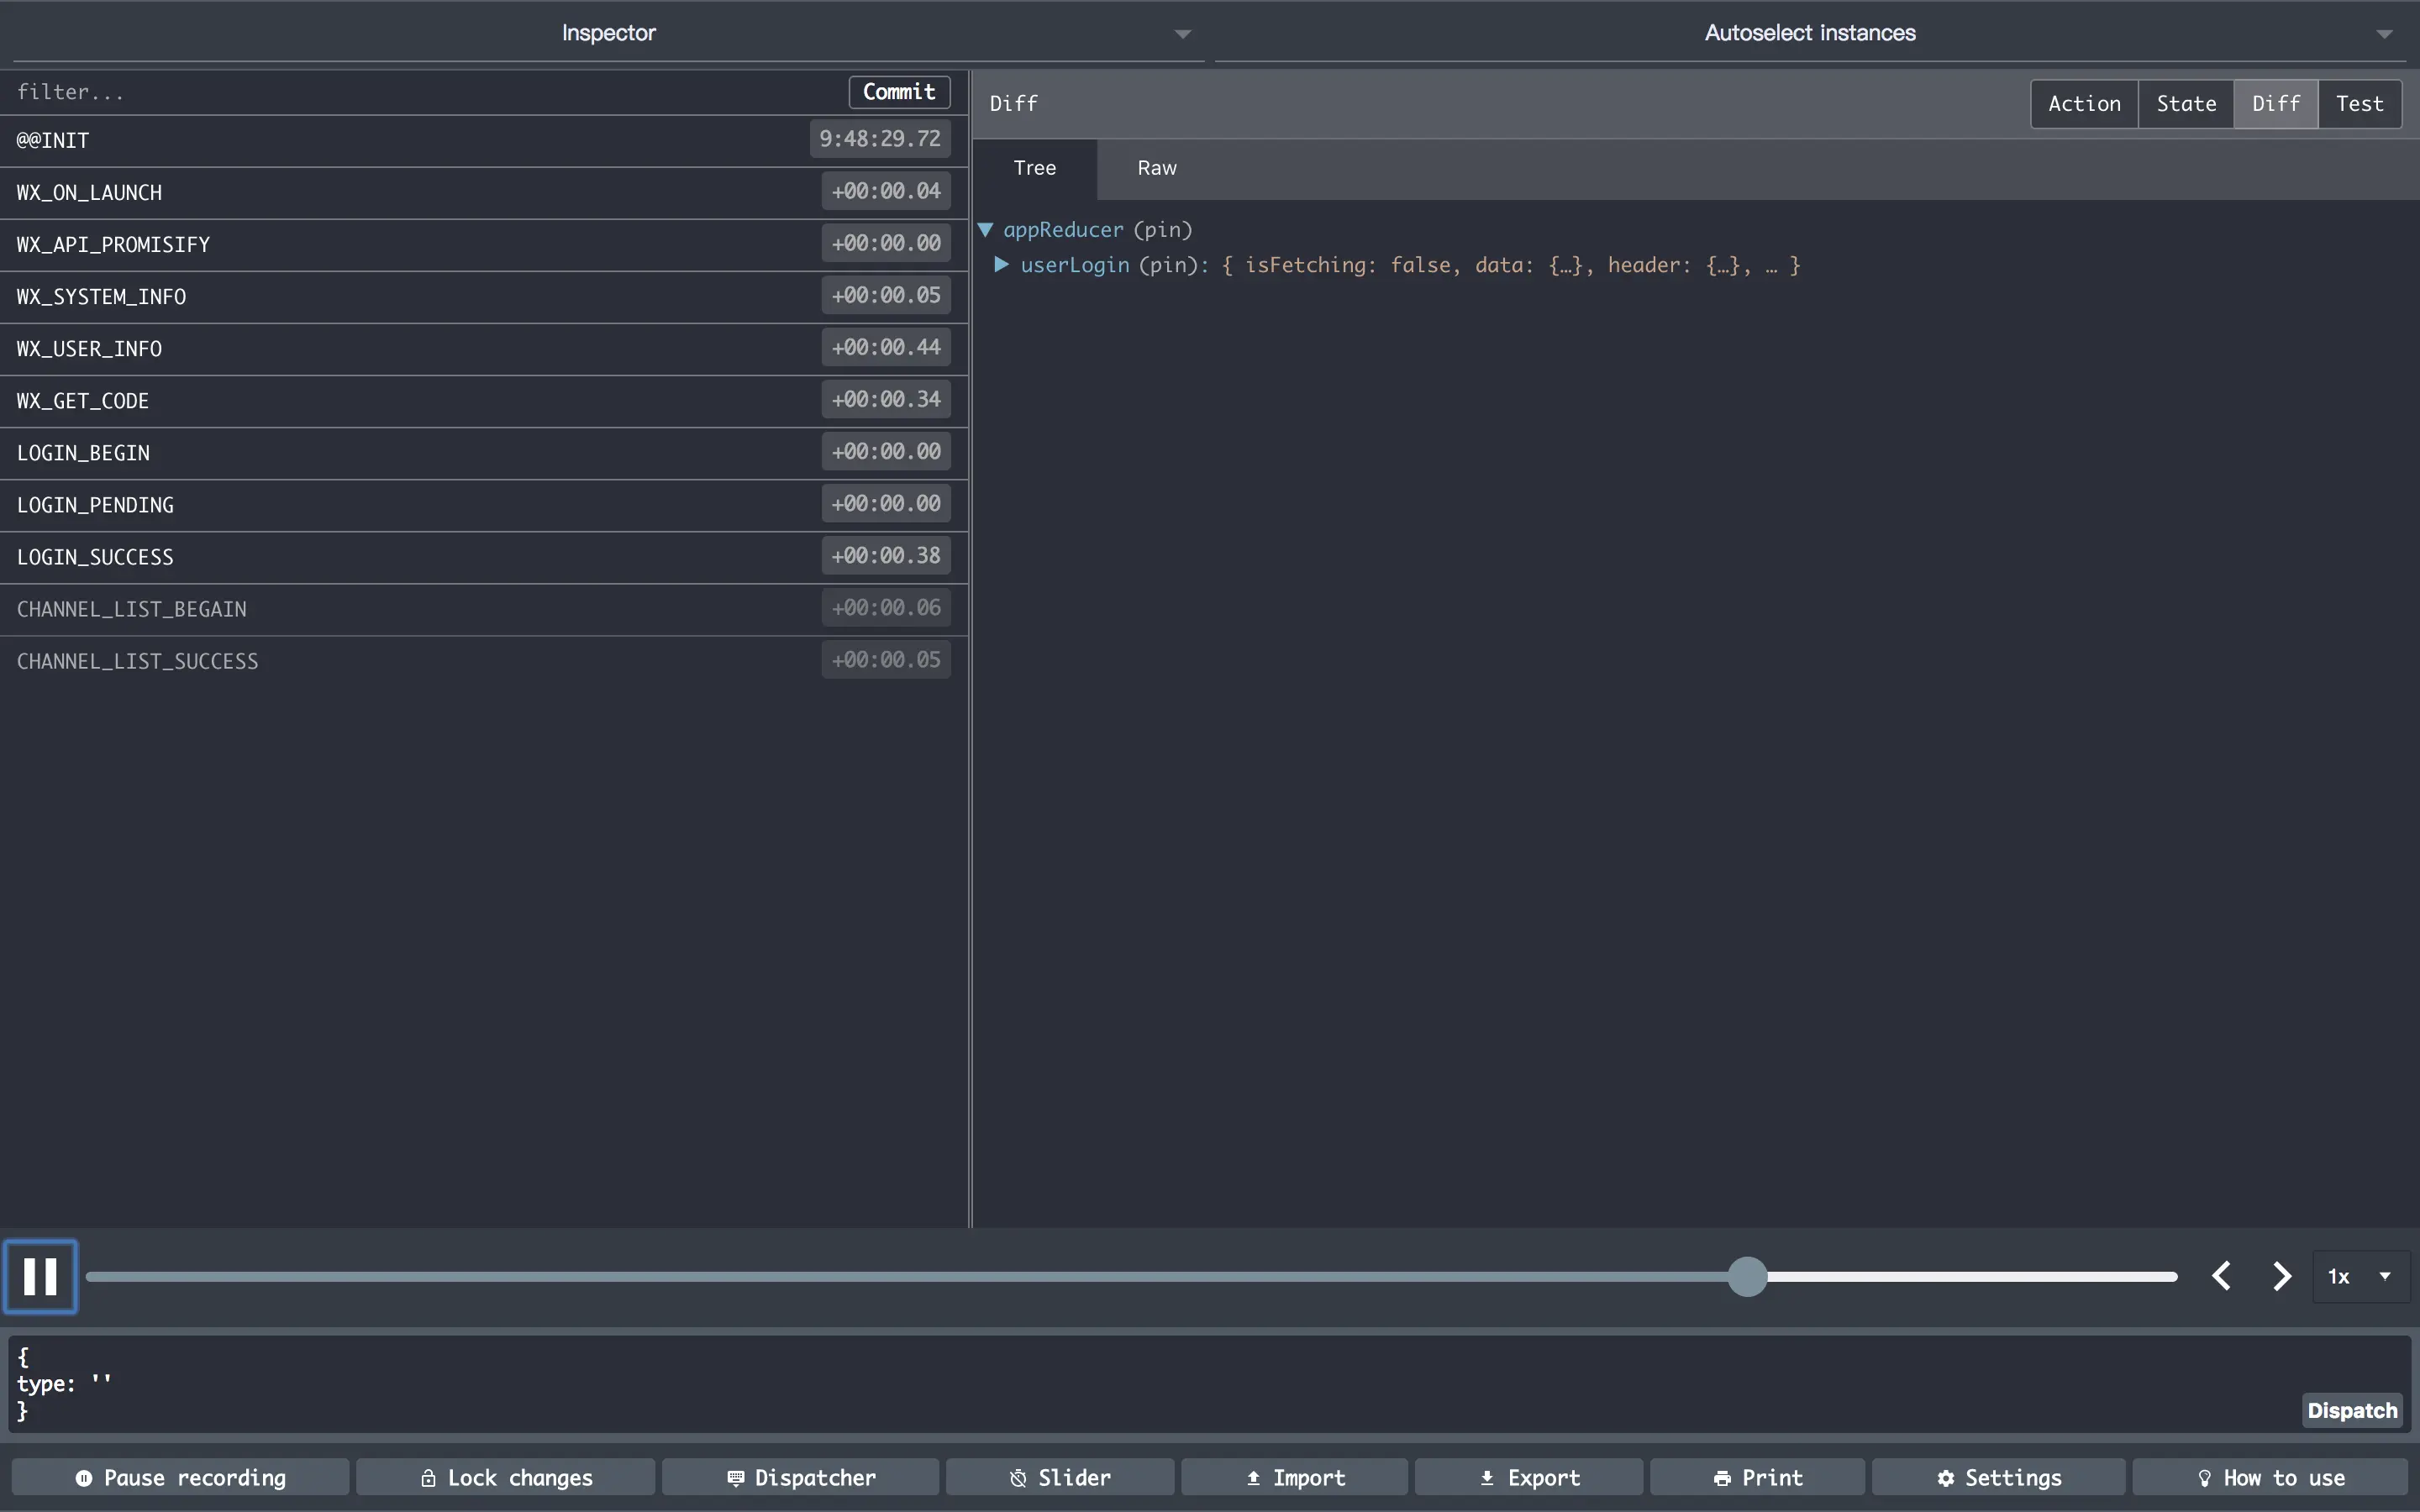This screenshot has height=1512, width=2420.
Task: Open How to use help
Action: (x=2270, y=1477)
